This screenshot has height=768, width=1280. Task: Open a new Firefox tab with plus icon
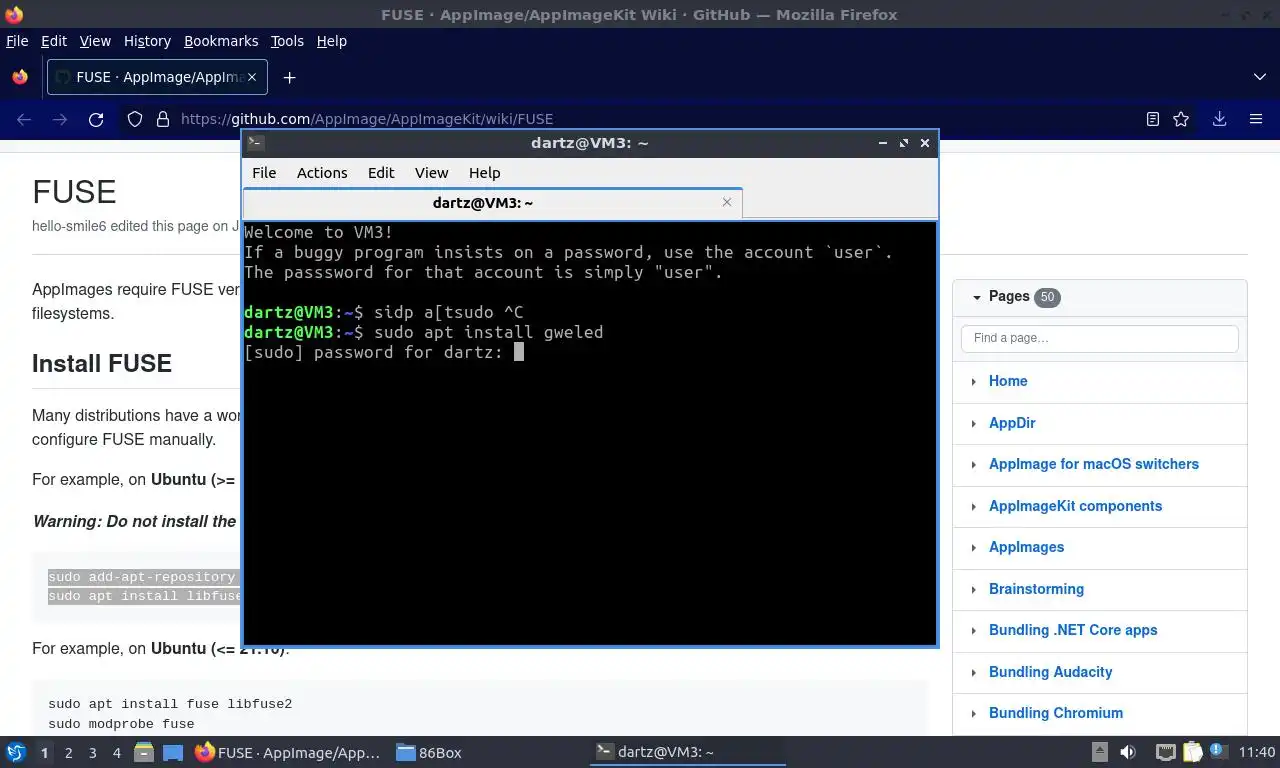[289, 77]
